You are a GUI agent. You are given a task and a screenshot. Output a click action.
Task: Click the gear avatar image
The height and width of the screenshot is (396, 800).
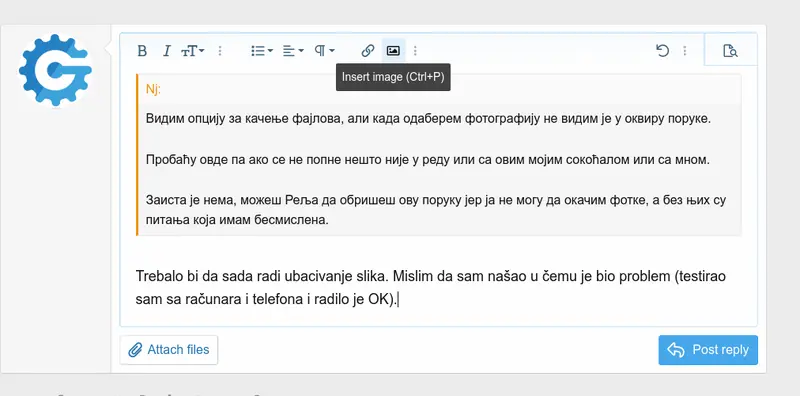56,70
